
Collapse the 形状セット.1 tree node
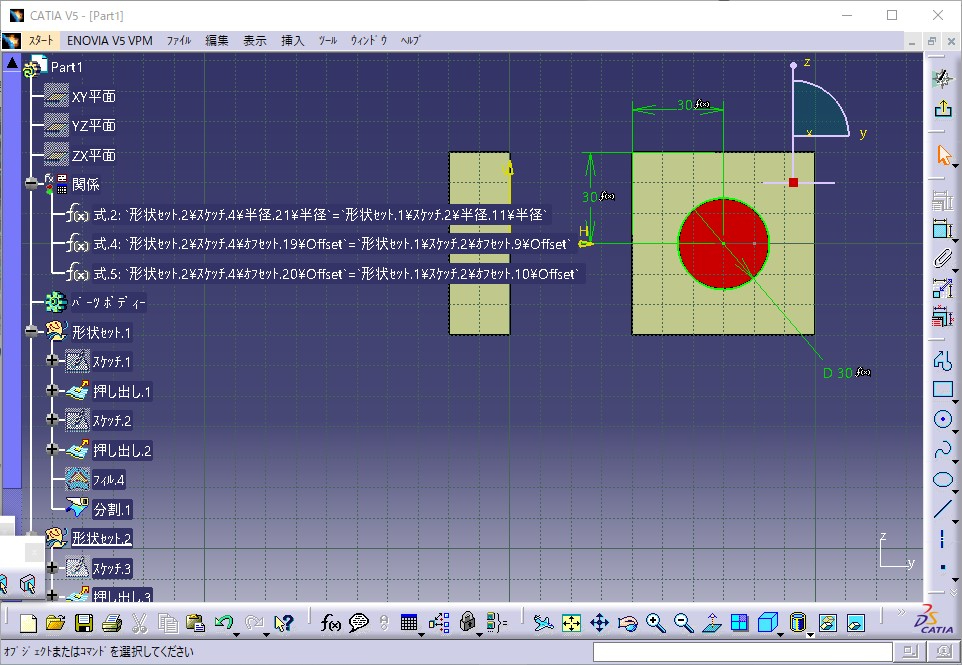(x=31, y=332)
